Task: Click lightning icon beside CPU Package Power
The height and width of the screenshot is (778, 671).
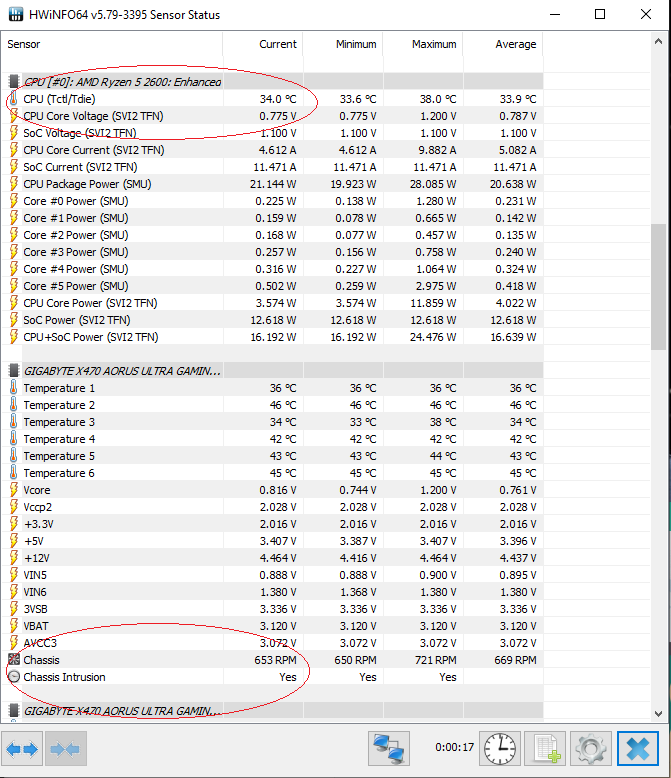Action: [x=14, y=184]
